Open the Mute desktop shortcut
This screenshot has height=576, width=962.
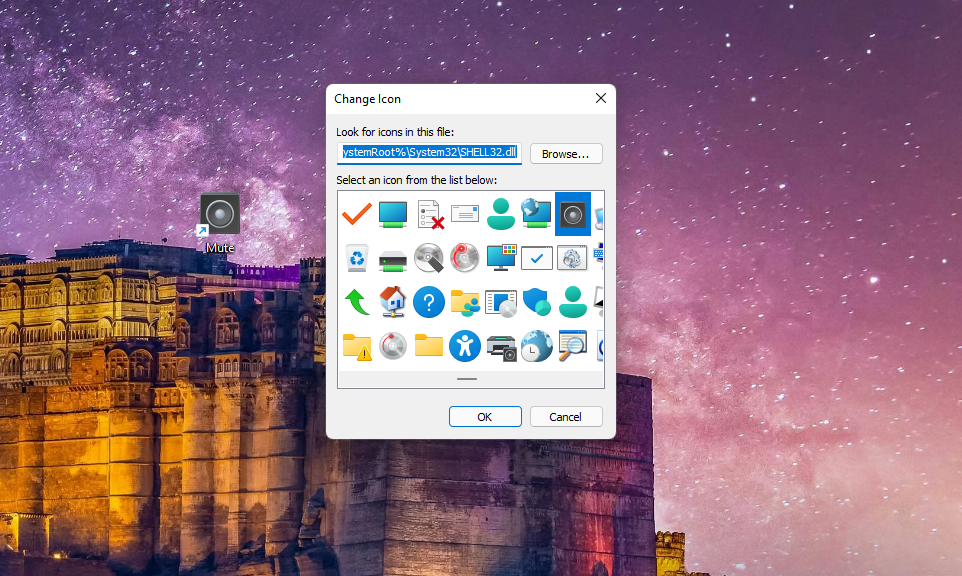tap(218, 212)
